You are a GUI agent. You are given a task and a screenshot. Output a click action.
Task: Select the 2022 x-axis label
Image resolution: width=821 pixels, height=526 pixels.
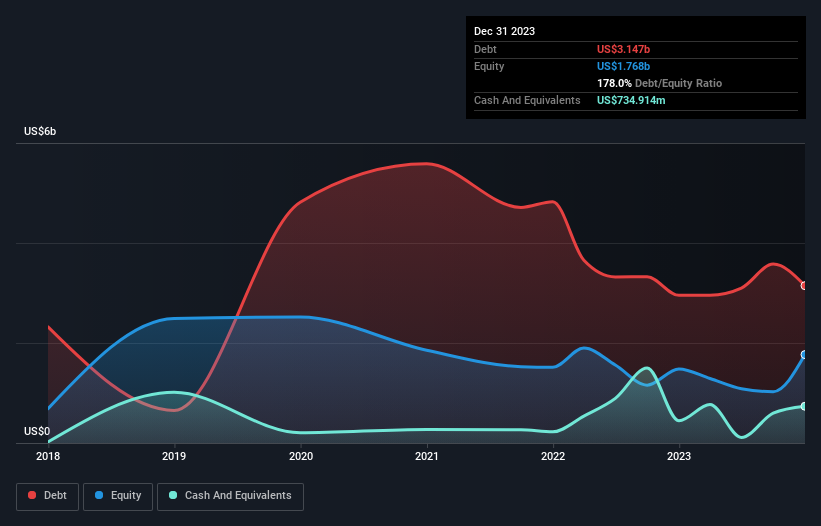[553, 456]
